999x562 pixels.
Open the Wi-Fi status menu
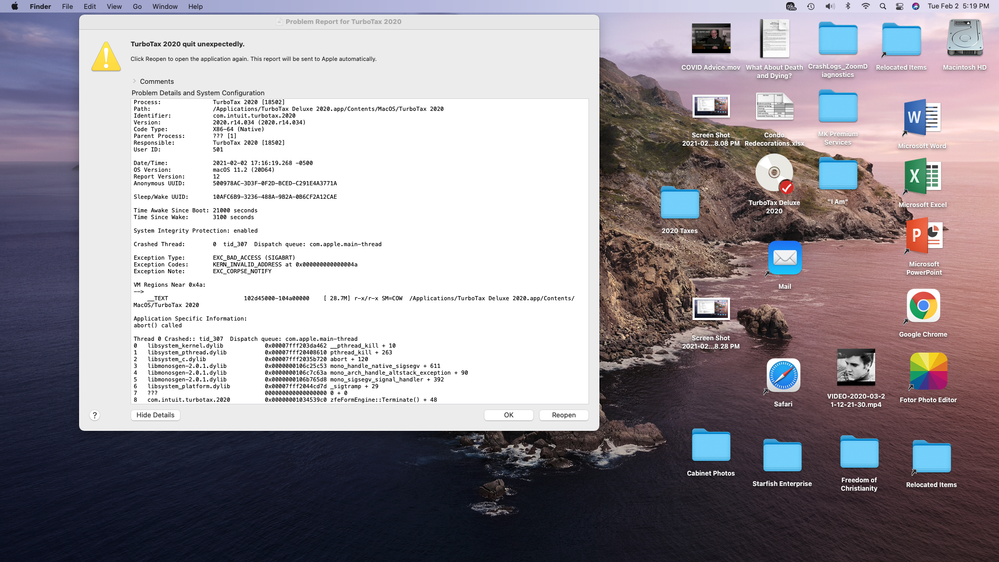click(865, 6)
